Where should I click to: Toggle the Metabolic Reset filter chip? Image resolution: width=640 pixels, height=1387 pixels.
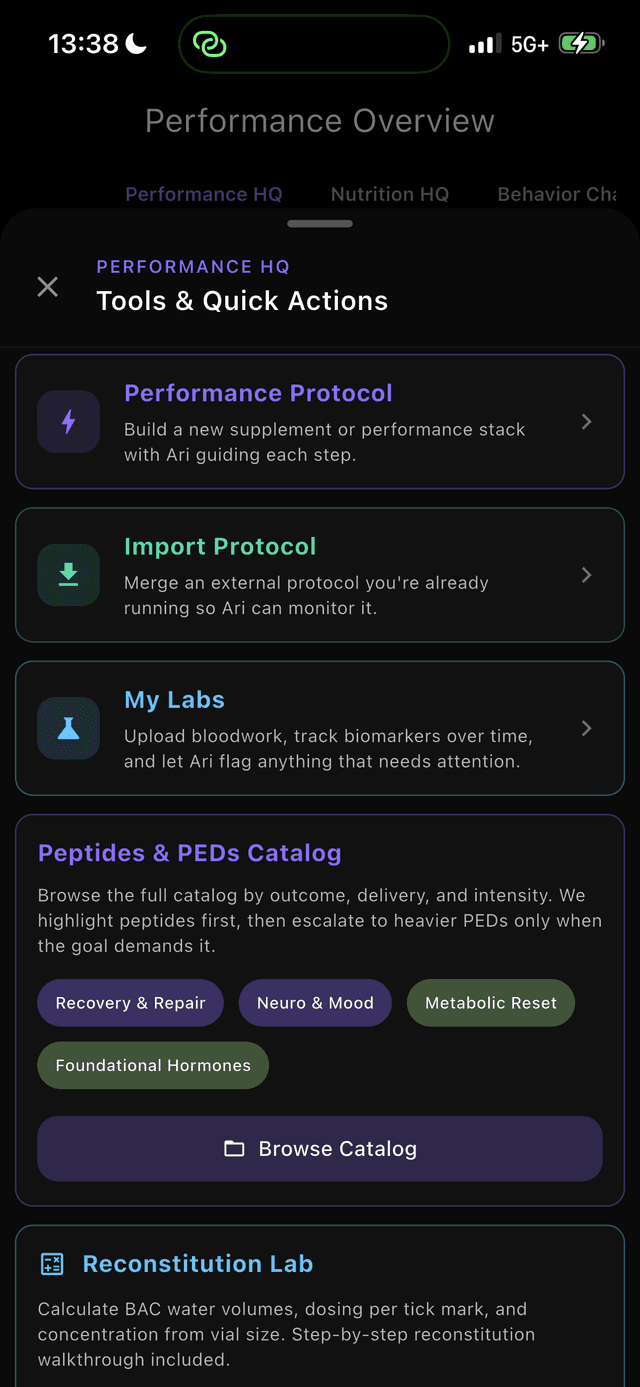click(491, 1003)
